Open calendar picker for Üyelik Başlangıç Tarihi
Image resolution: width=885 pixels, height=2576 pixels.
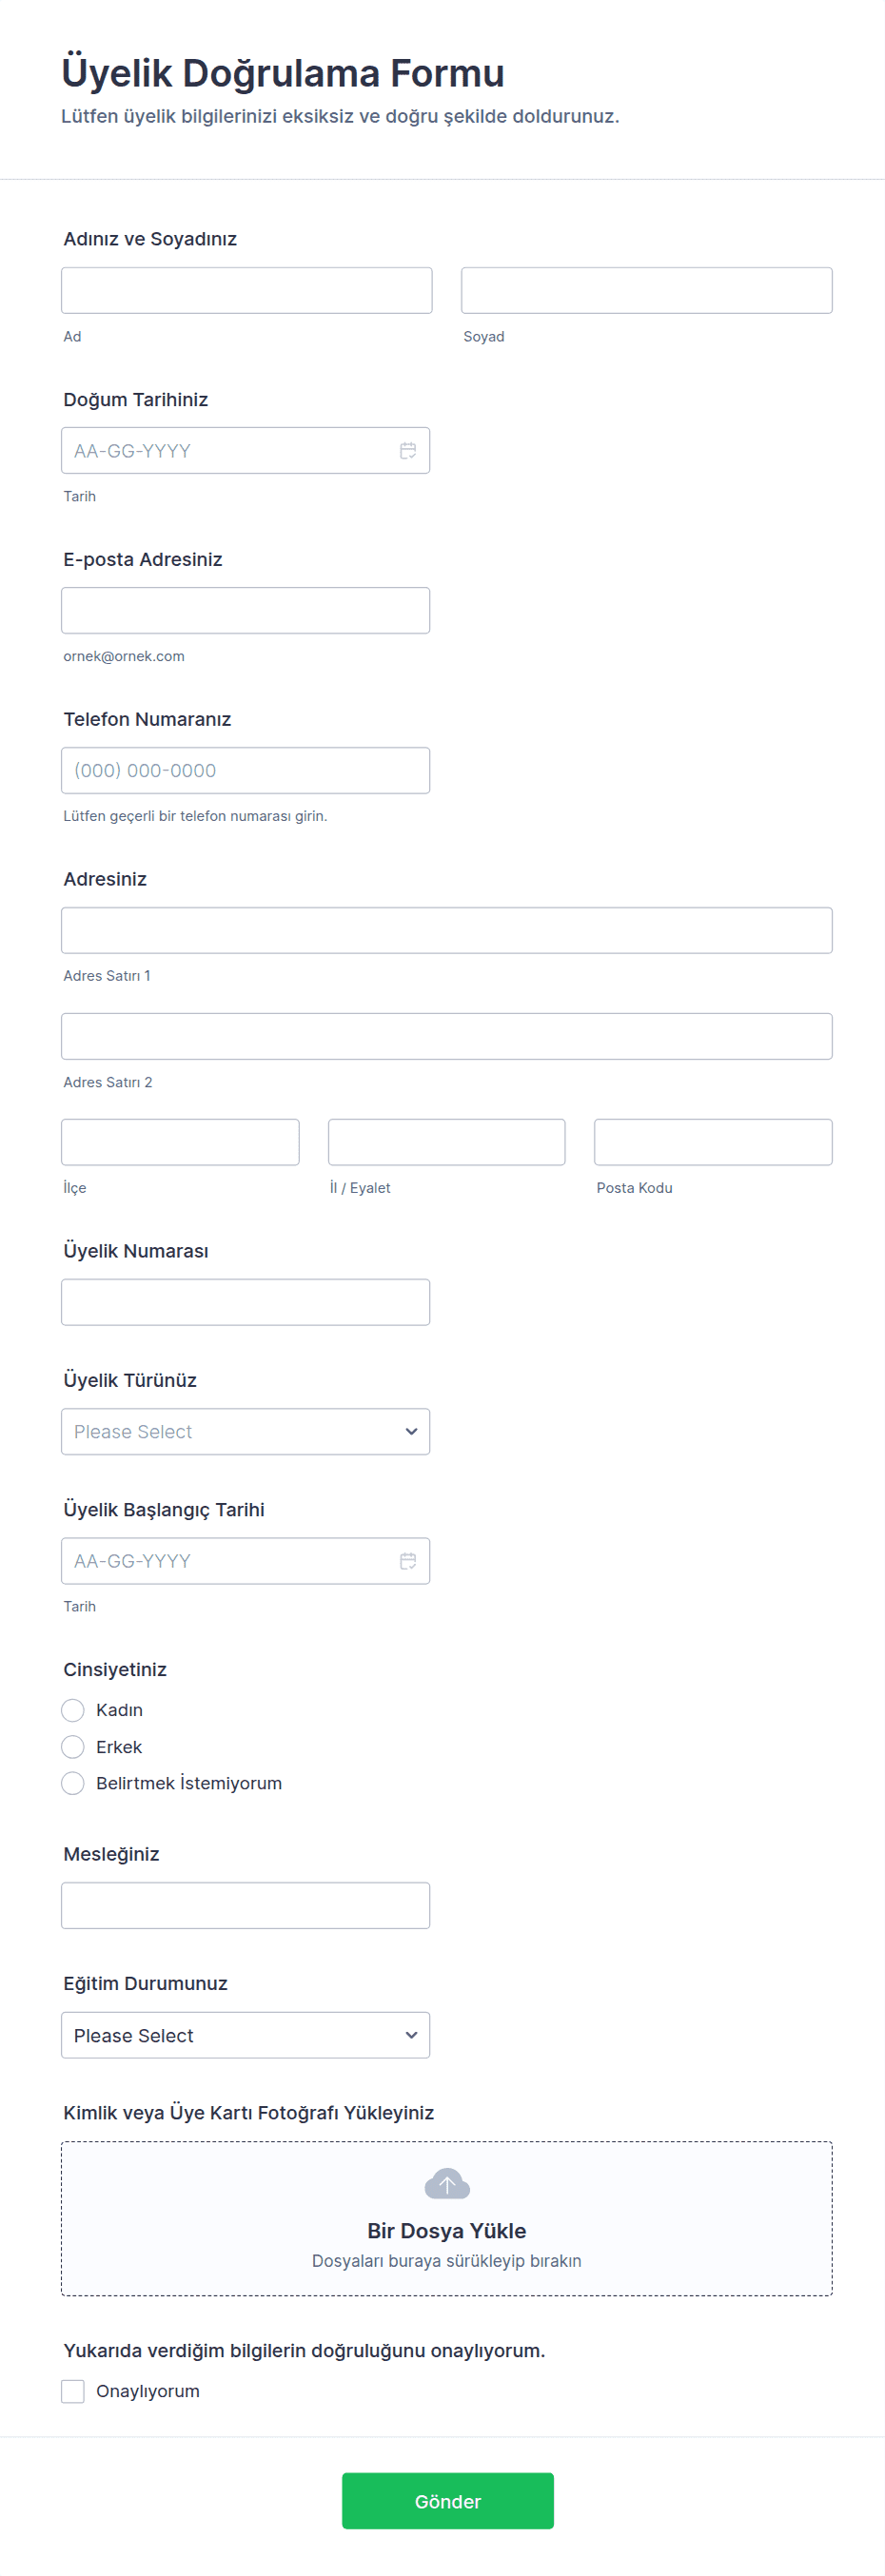(x=407, y=1561)
